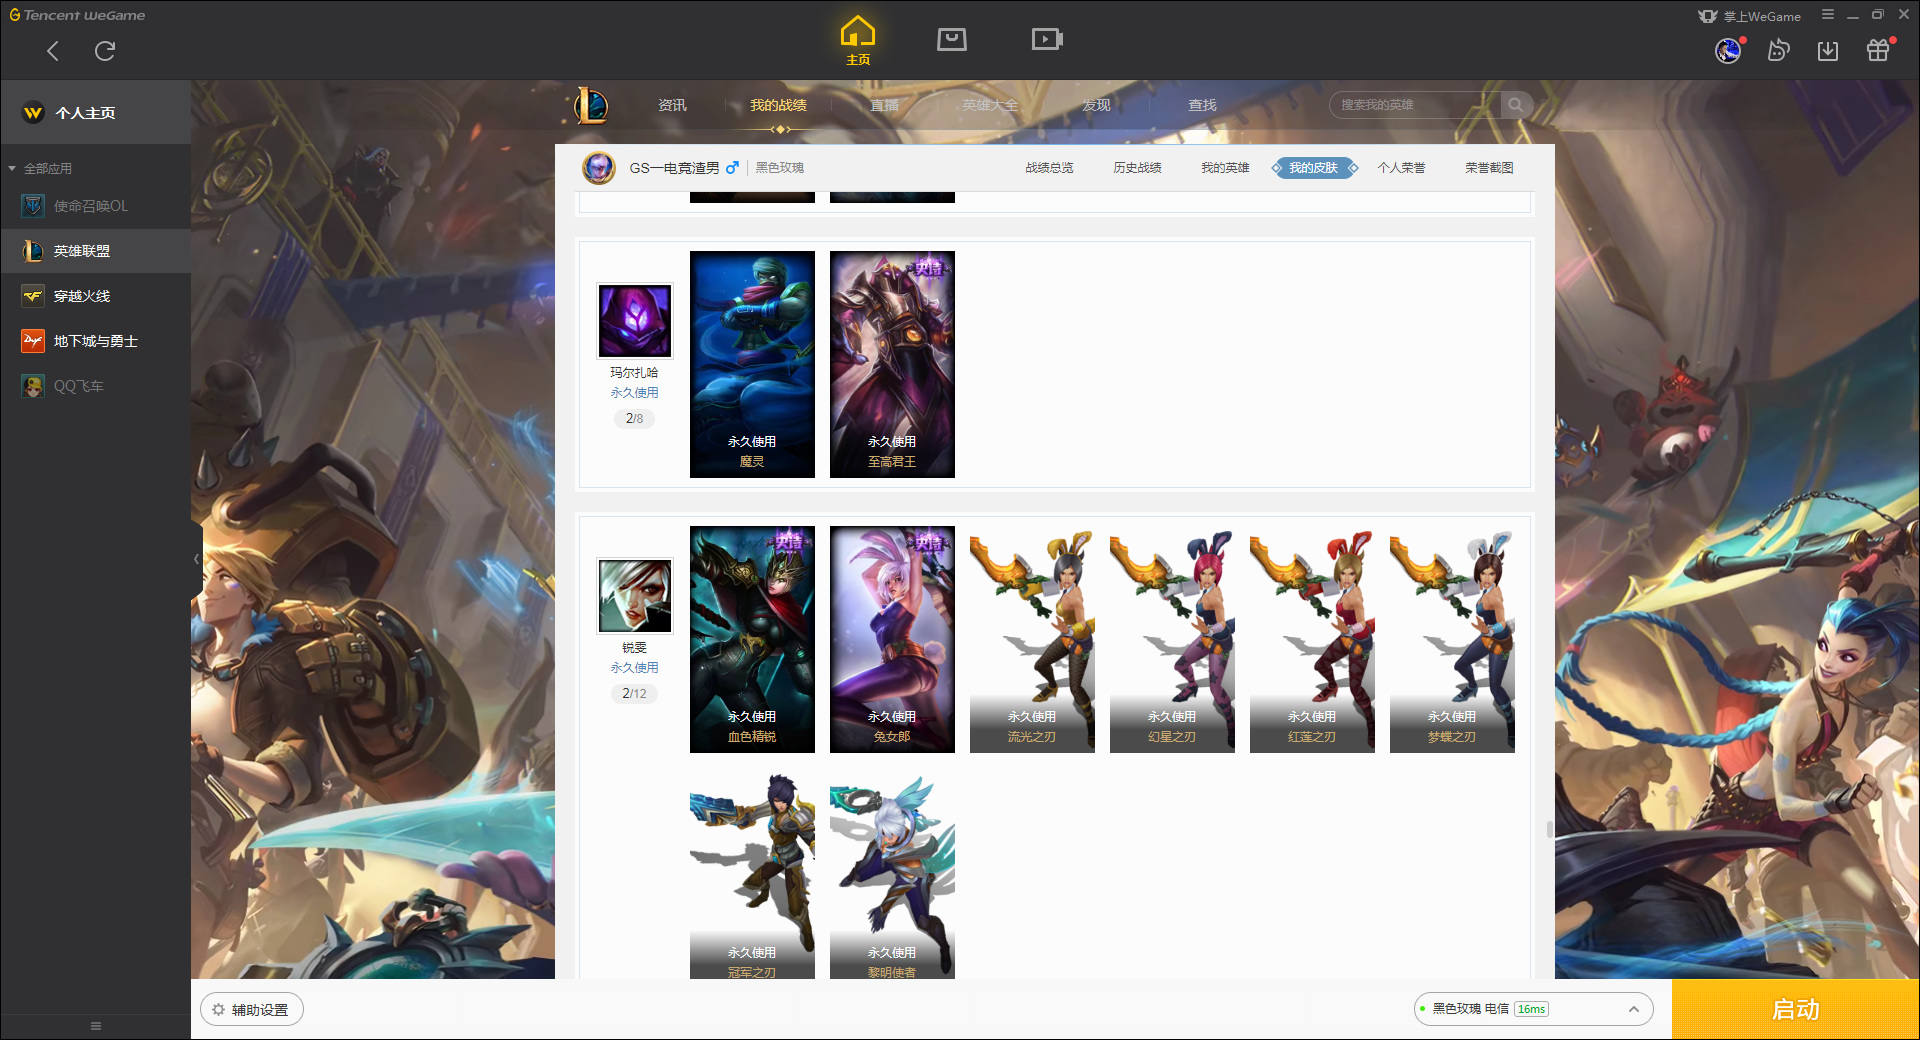
Task: Click the search magnifier button
Action: (1516, 105)
